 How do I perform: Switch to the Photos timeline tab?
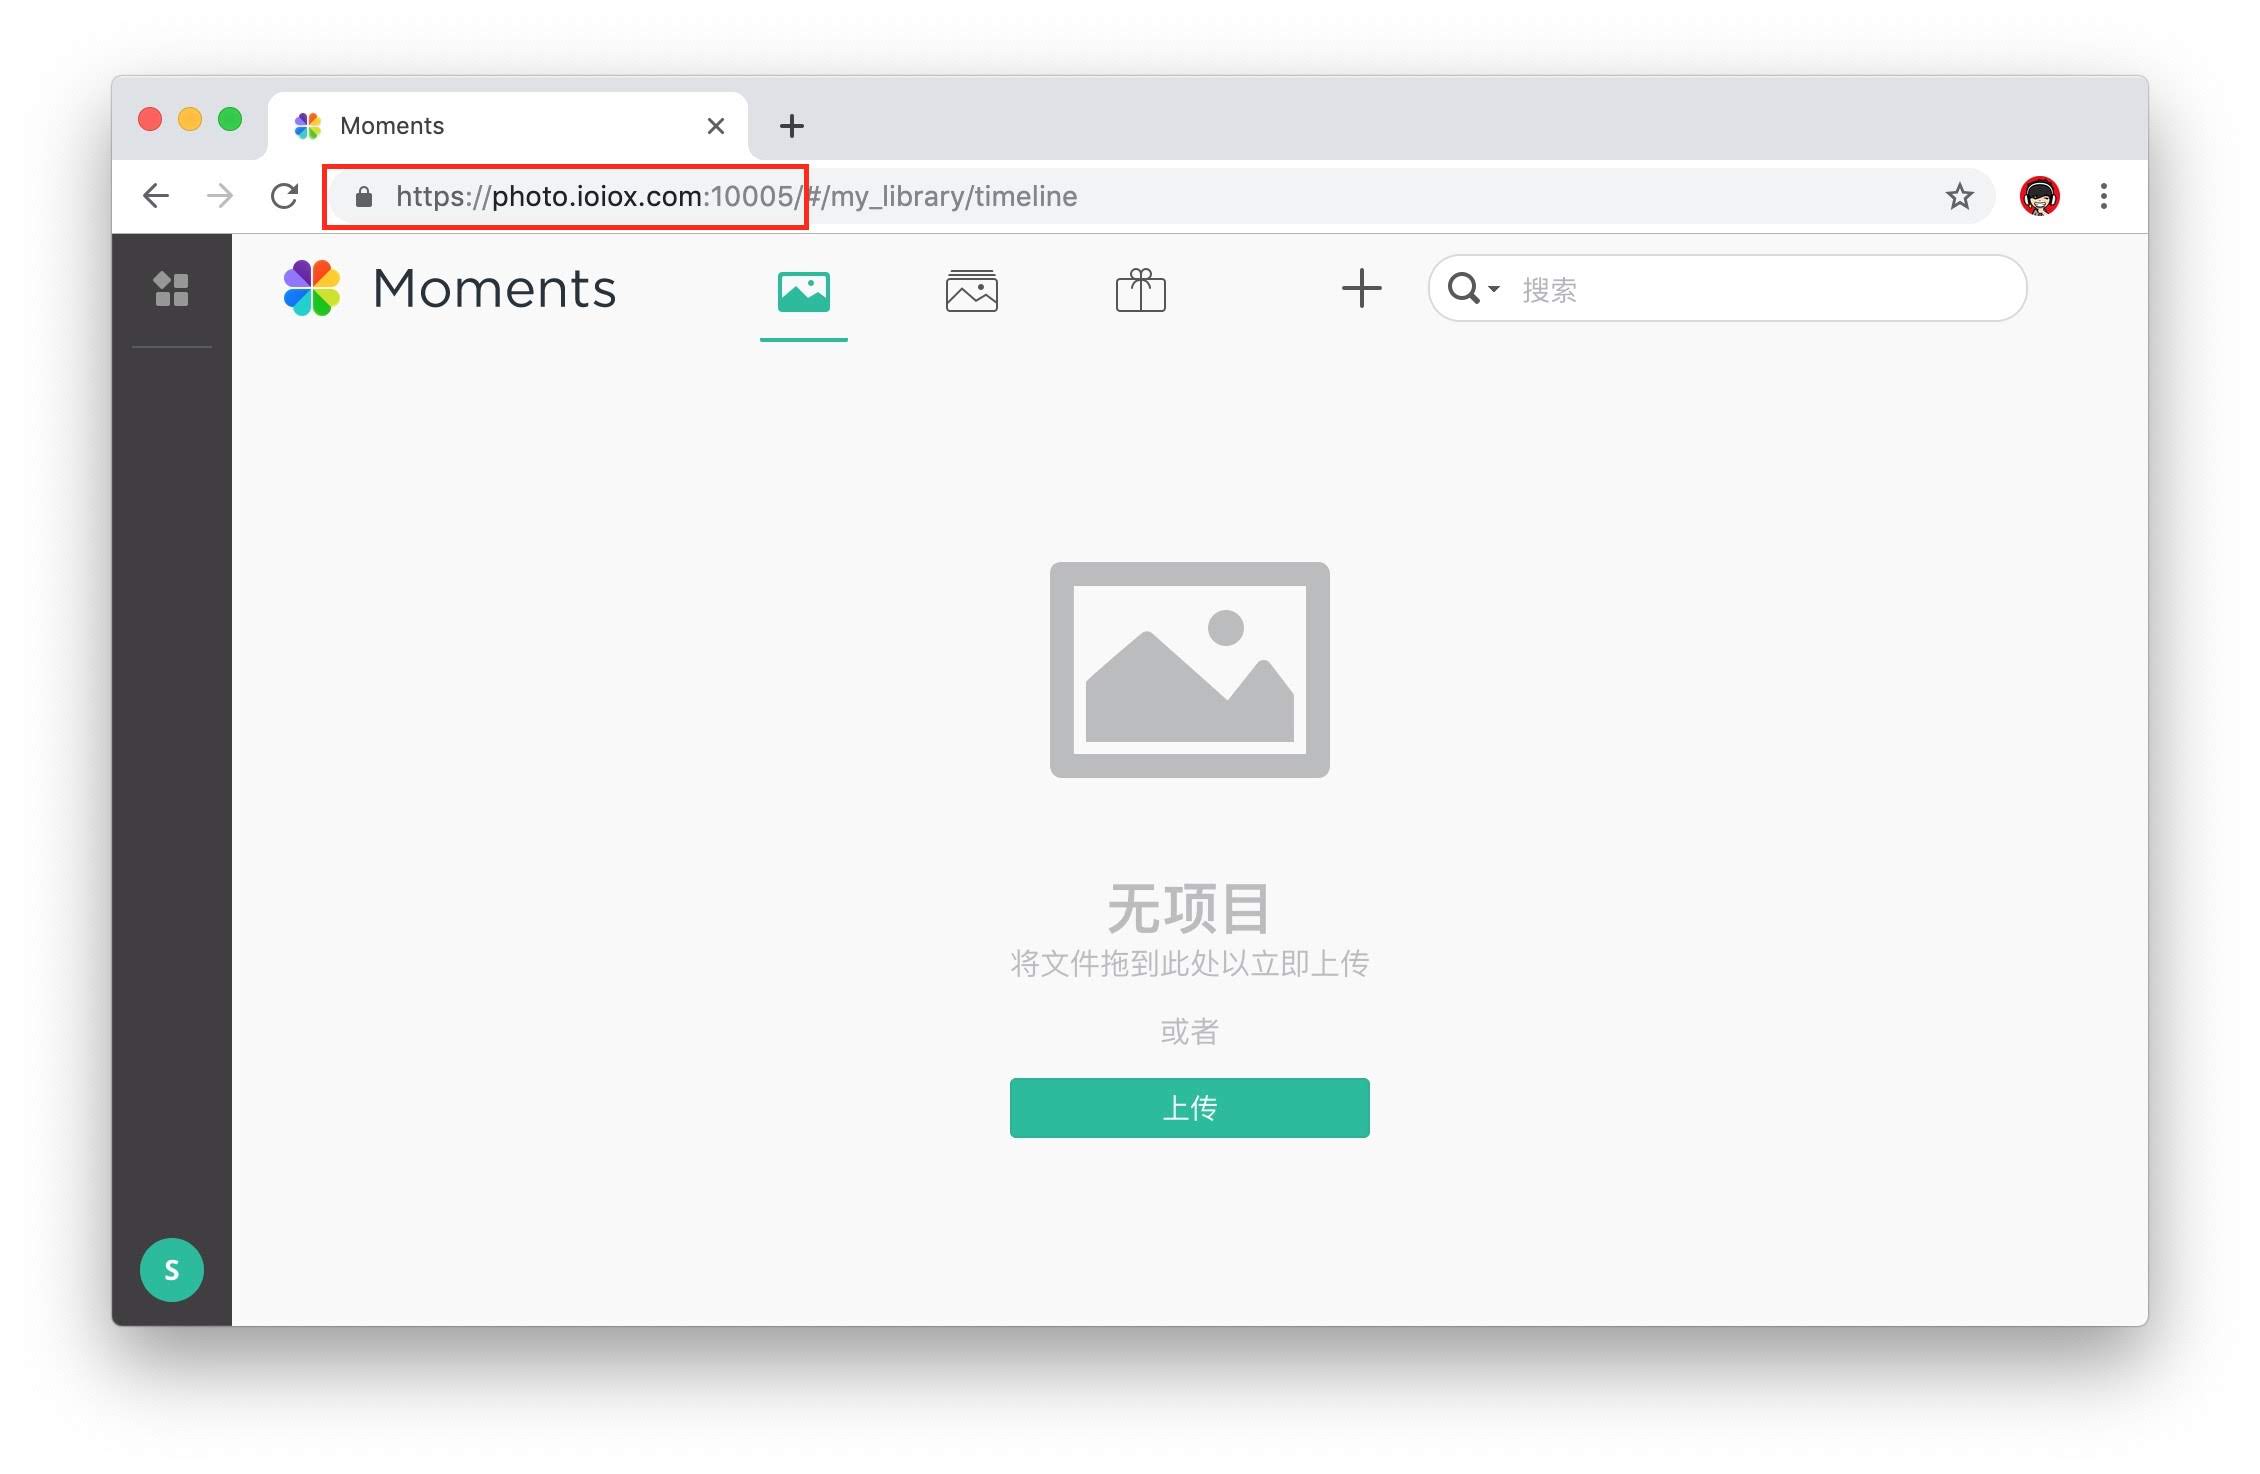pyautogui.click(x=803, y=291)
